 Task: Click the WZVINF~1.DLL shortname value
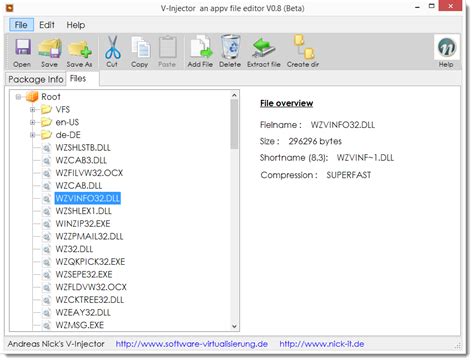[x=365, y=158]
